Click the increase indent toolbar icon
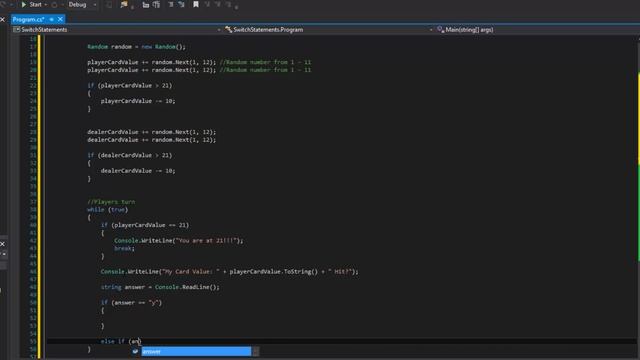Viewport: 640px width, 360px height. [x=157, y=4]
